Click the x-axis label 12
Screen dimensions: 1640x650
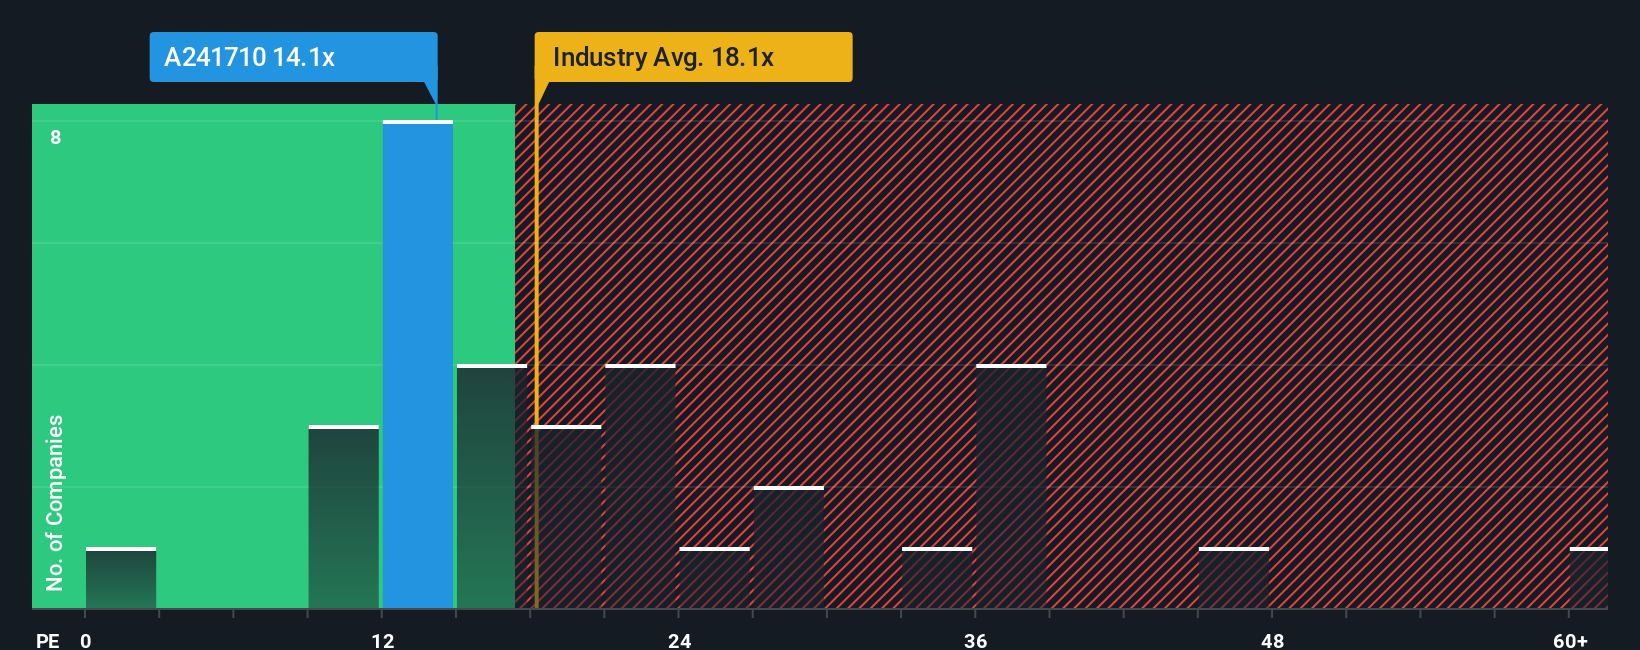coord(383,640)
